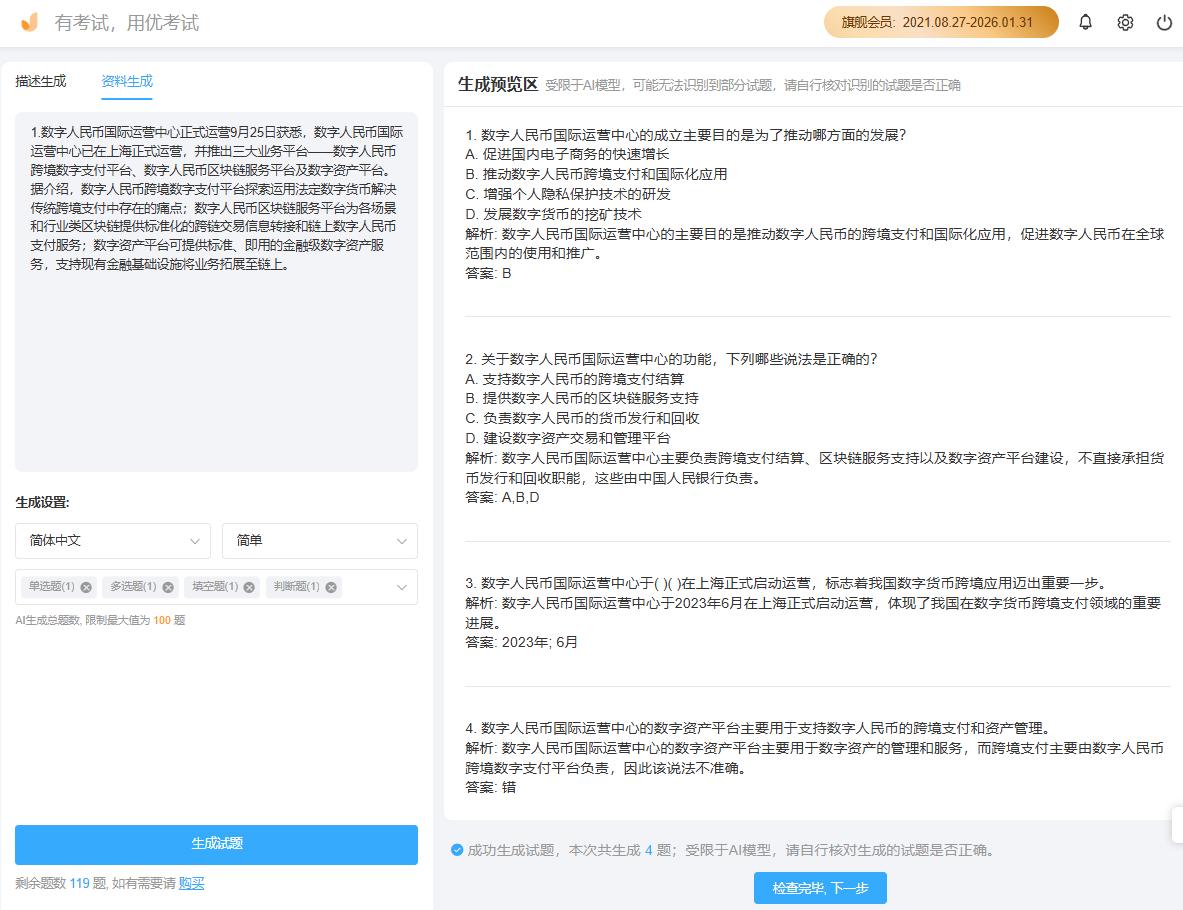Select the 资料生成 tab

point(127,82)
